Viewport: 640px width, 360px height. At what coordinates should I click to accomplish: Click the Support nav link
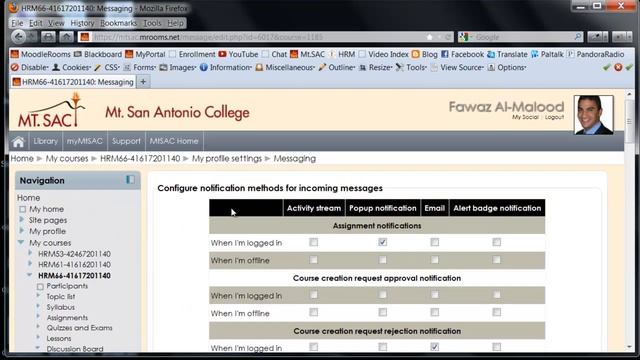[126, 141]
